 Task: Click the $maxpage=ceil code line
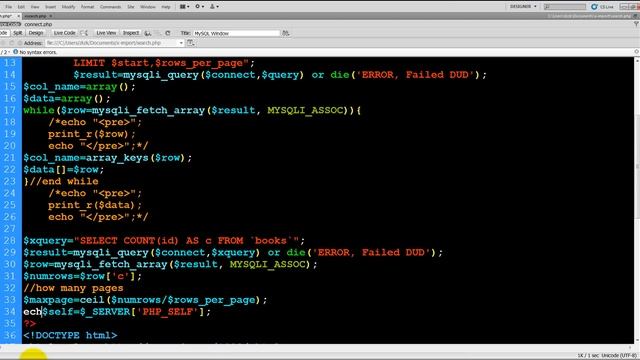[145, 300]
